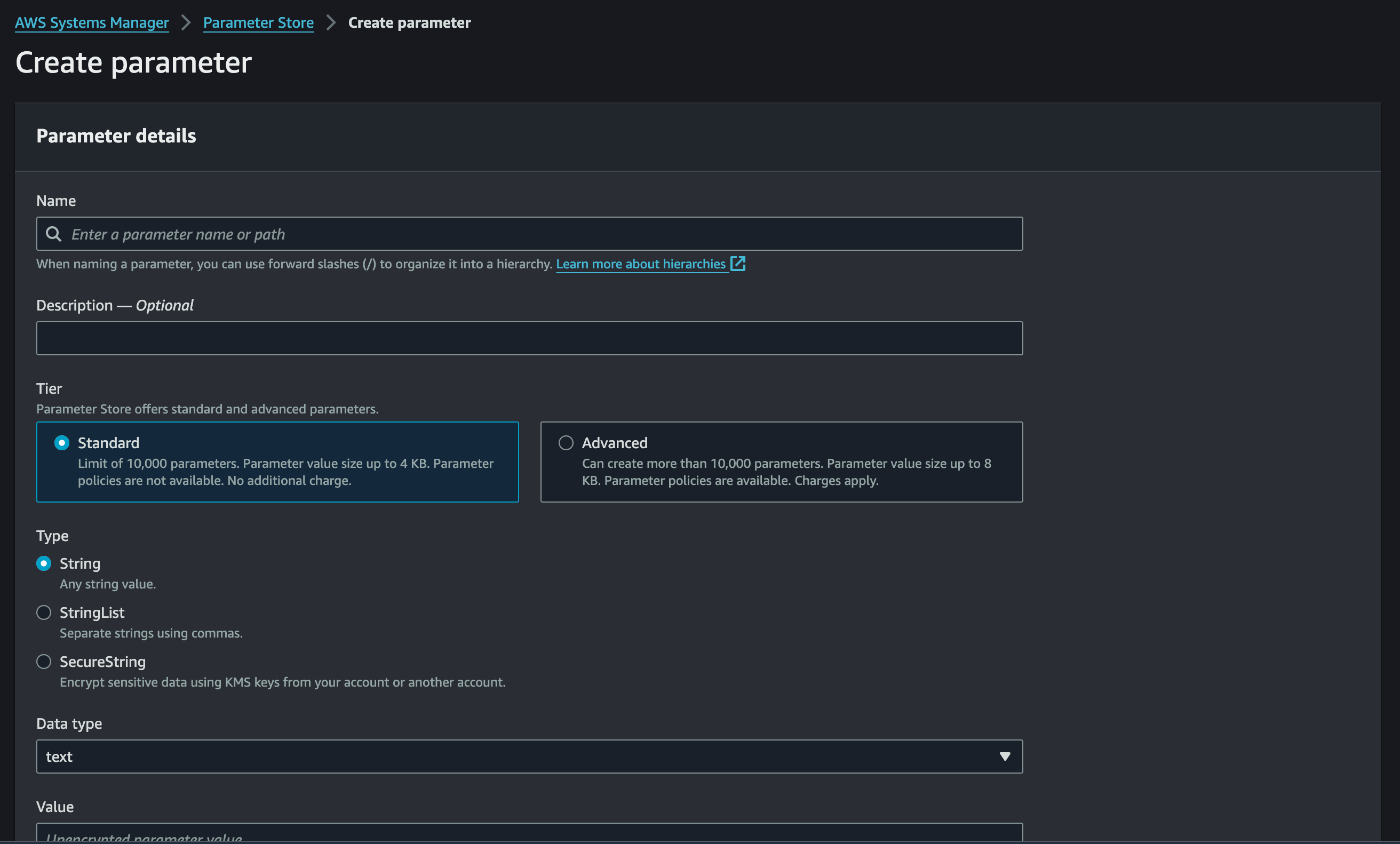Click into the Description optional field
Screen dimensions: 1400x844
528,338
